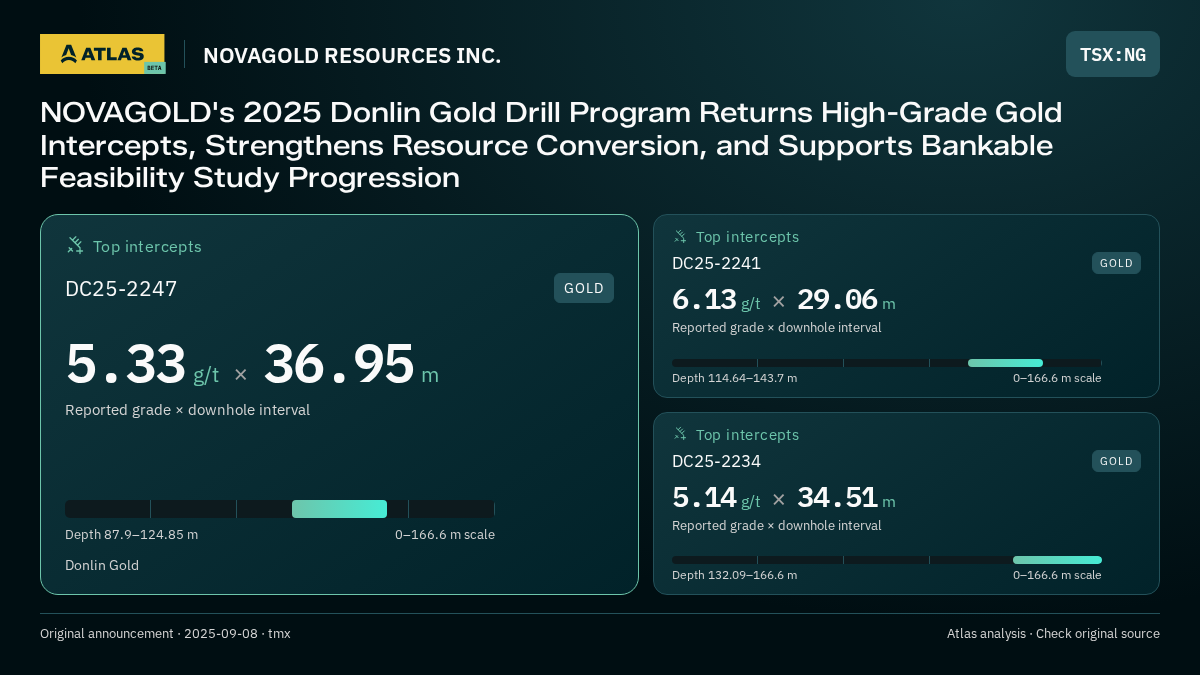Click the 'Top intercepts' label on the DC25-2241 card
The height and width of the screenshot is (675, 1200).
pyautogui.click(x=747, y=237)
